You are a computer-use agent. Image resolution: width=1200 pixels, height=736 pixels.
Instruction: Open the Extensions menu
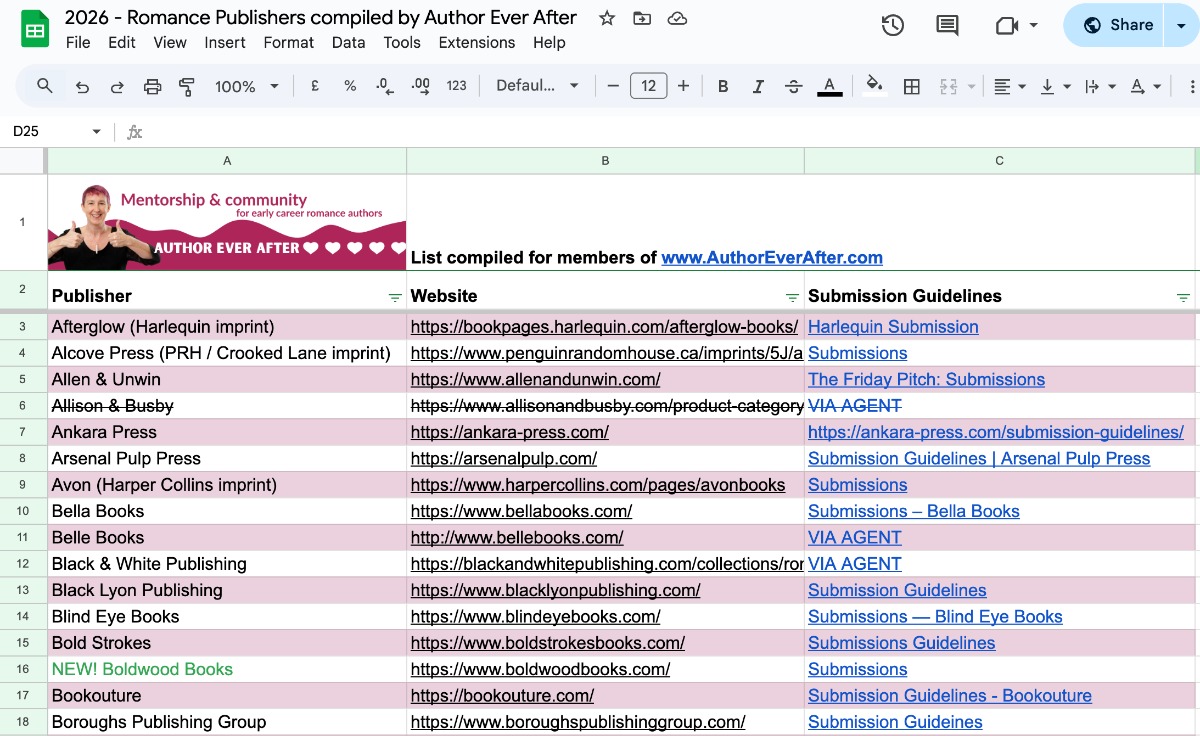(x=477, y=43)
